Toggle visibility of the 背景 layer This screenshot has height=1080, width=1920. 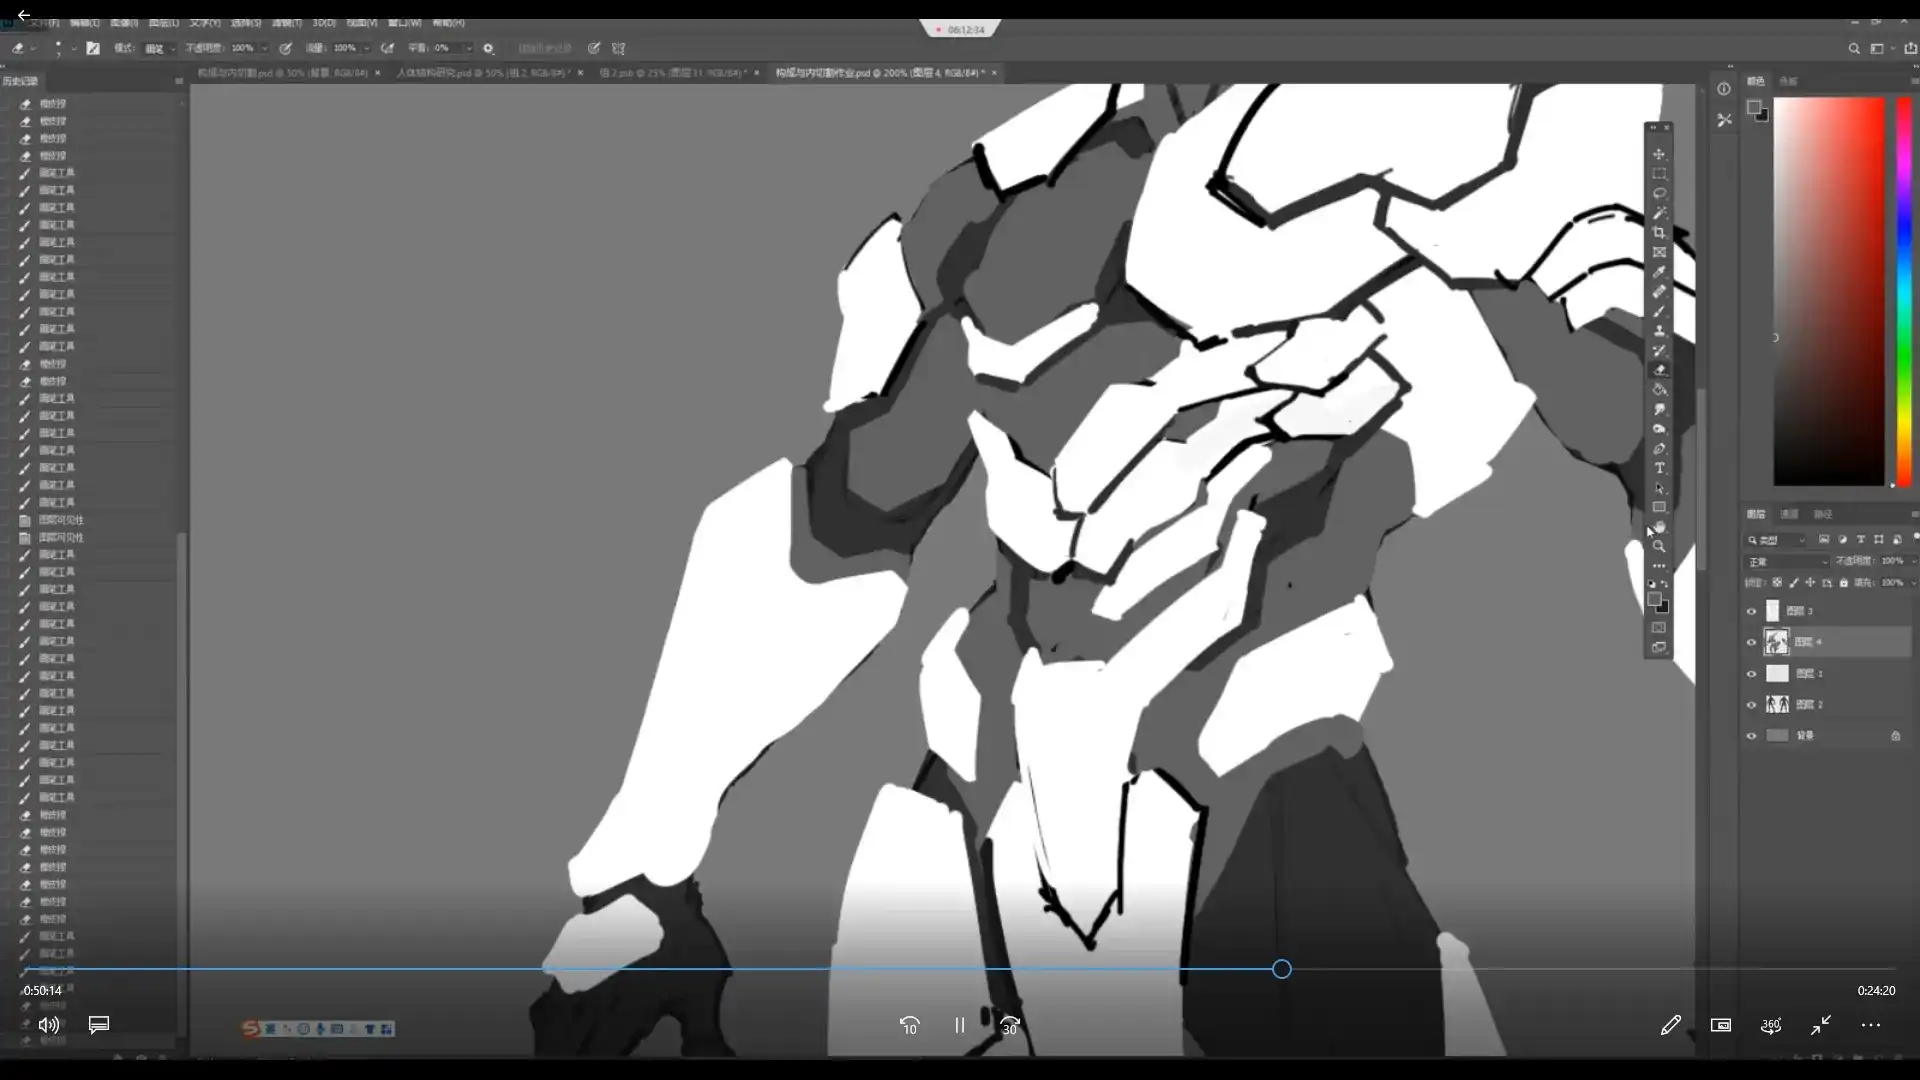[x=1751, y=736]
